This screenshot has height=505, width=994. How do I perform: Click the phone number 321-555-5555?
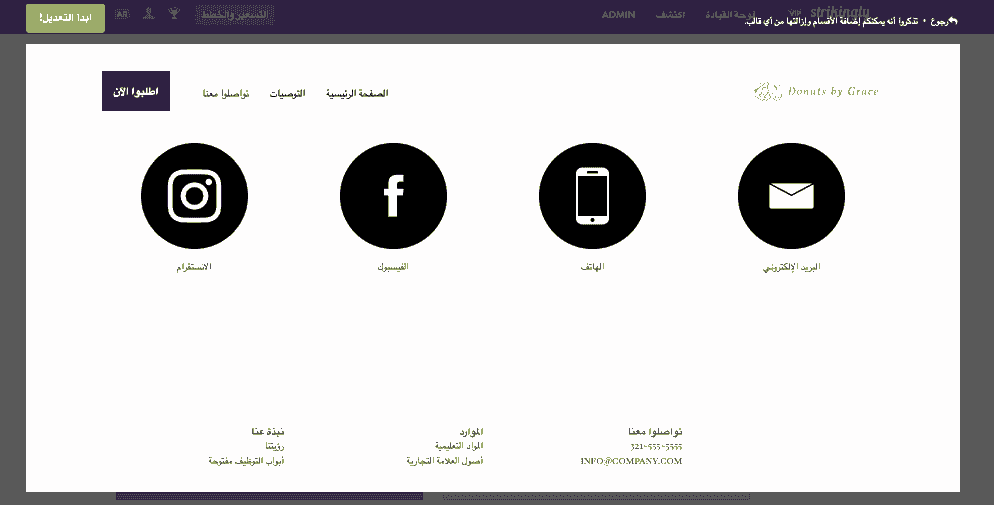(x=657, y=446)
